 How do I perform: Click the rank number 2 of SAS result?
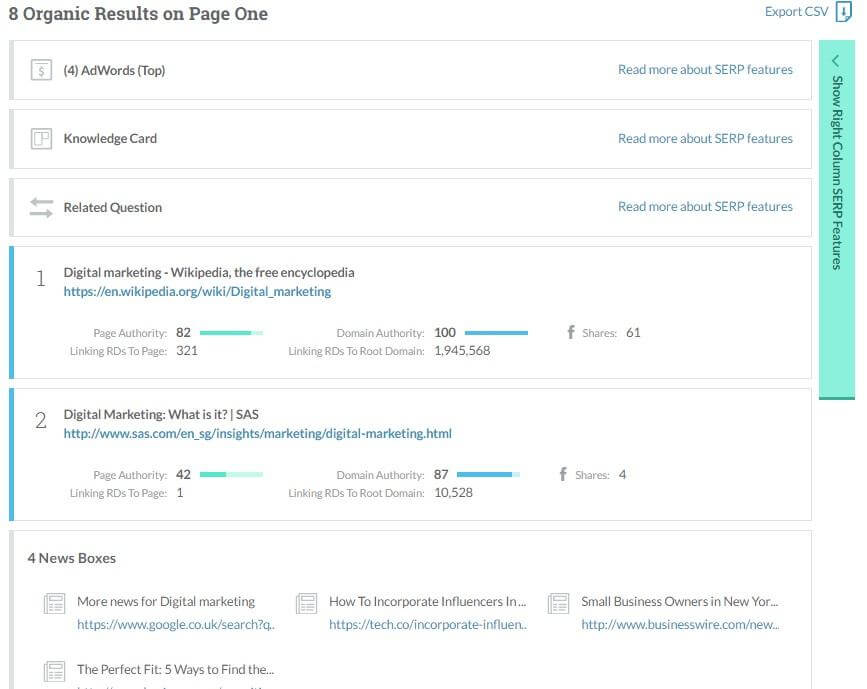pyautogui.click(x=40, y=420)
